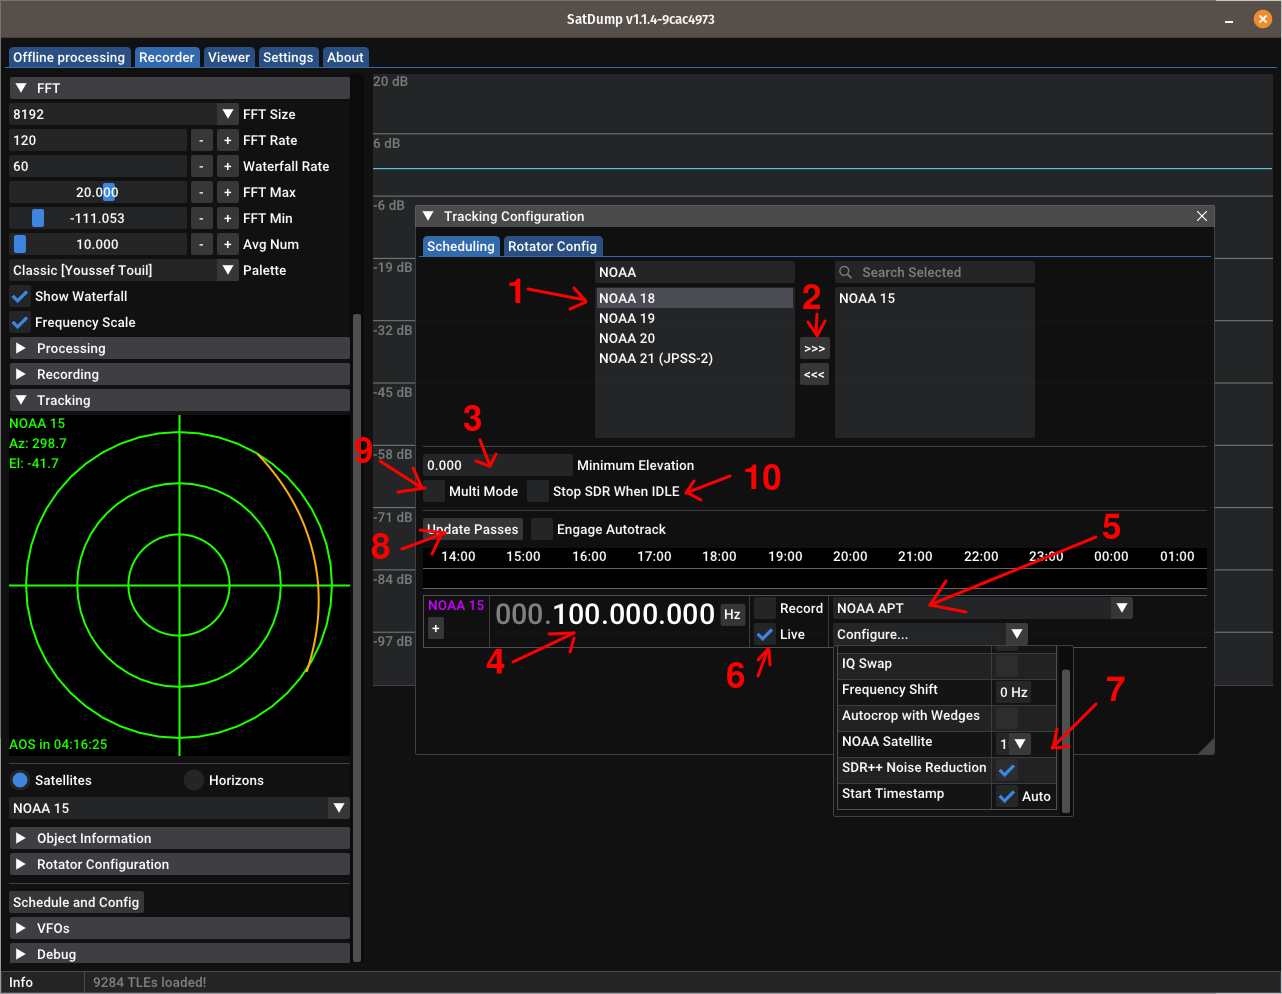Expand Rotator Configuration section
Image resolution: width=1282 pixels, height=994 pixels.
click(x=180, y=864)
